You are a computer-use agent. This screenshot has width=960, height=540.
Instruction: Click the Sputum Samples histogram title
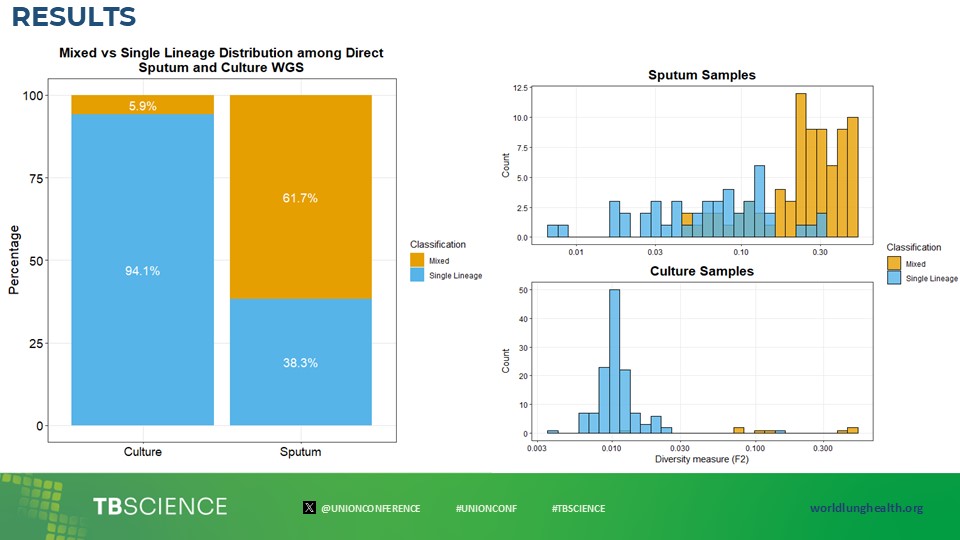coord(702,75)
